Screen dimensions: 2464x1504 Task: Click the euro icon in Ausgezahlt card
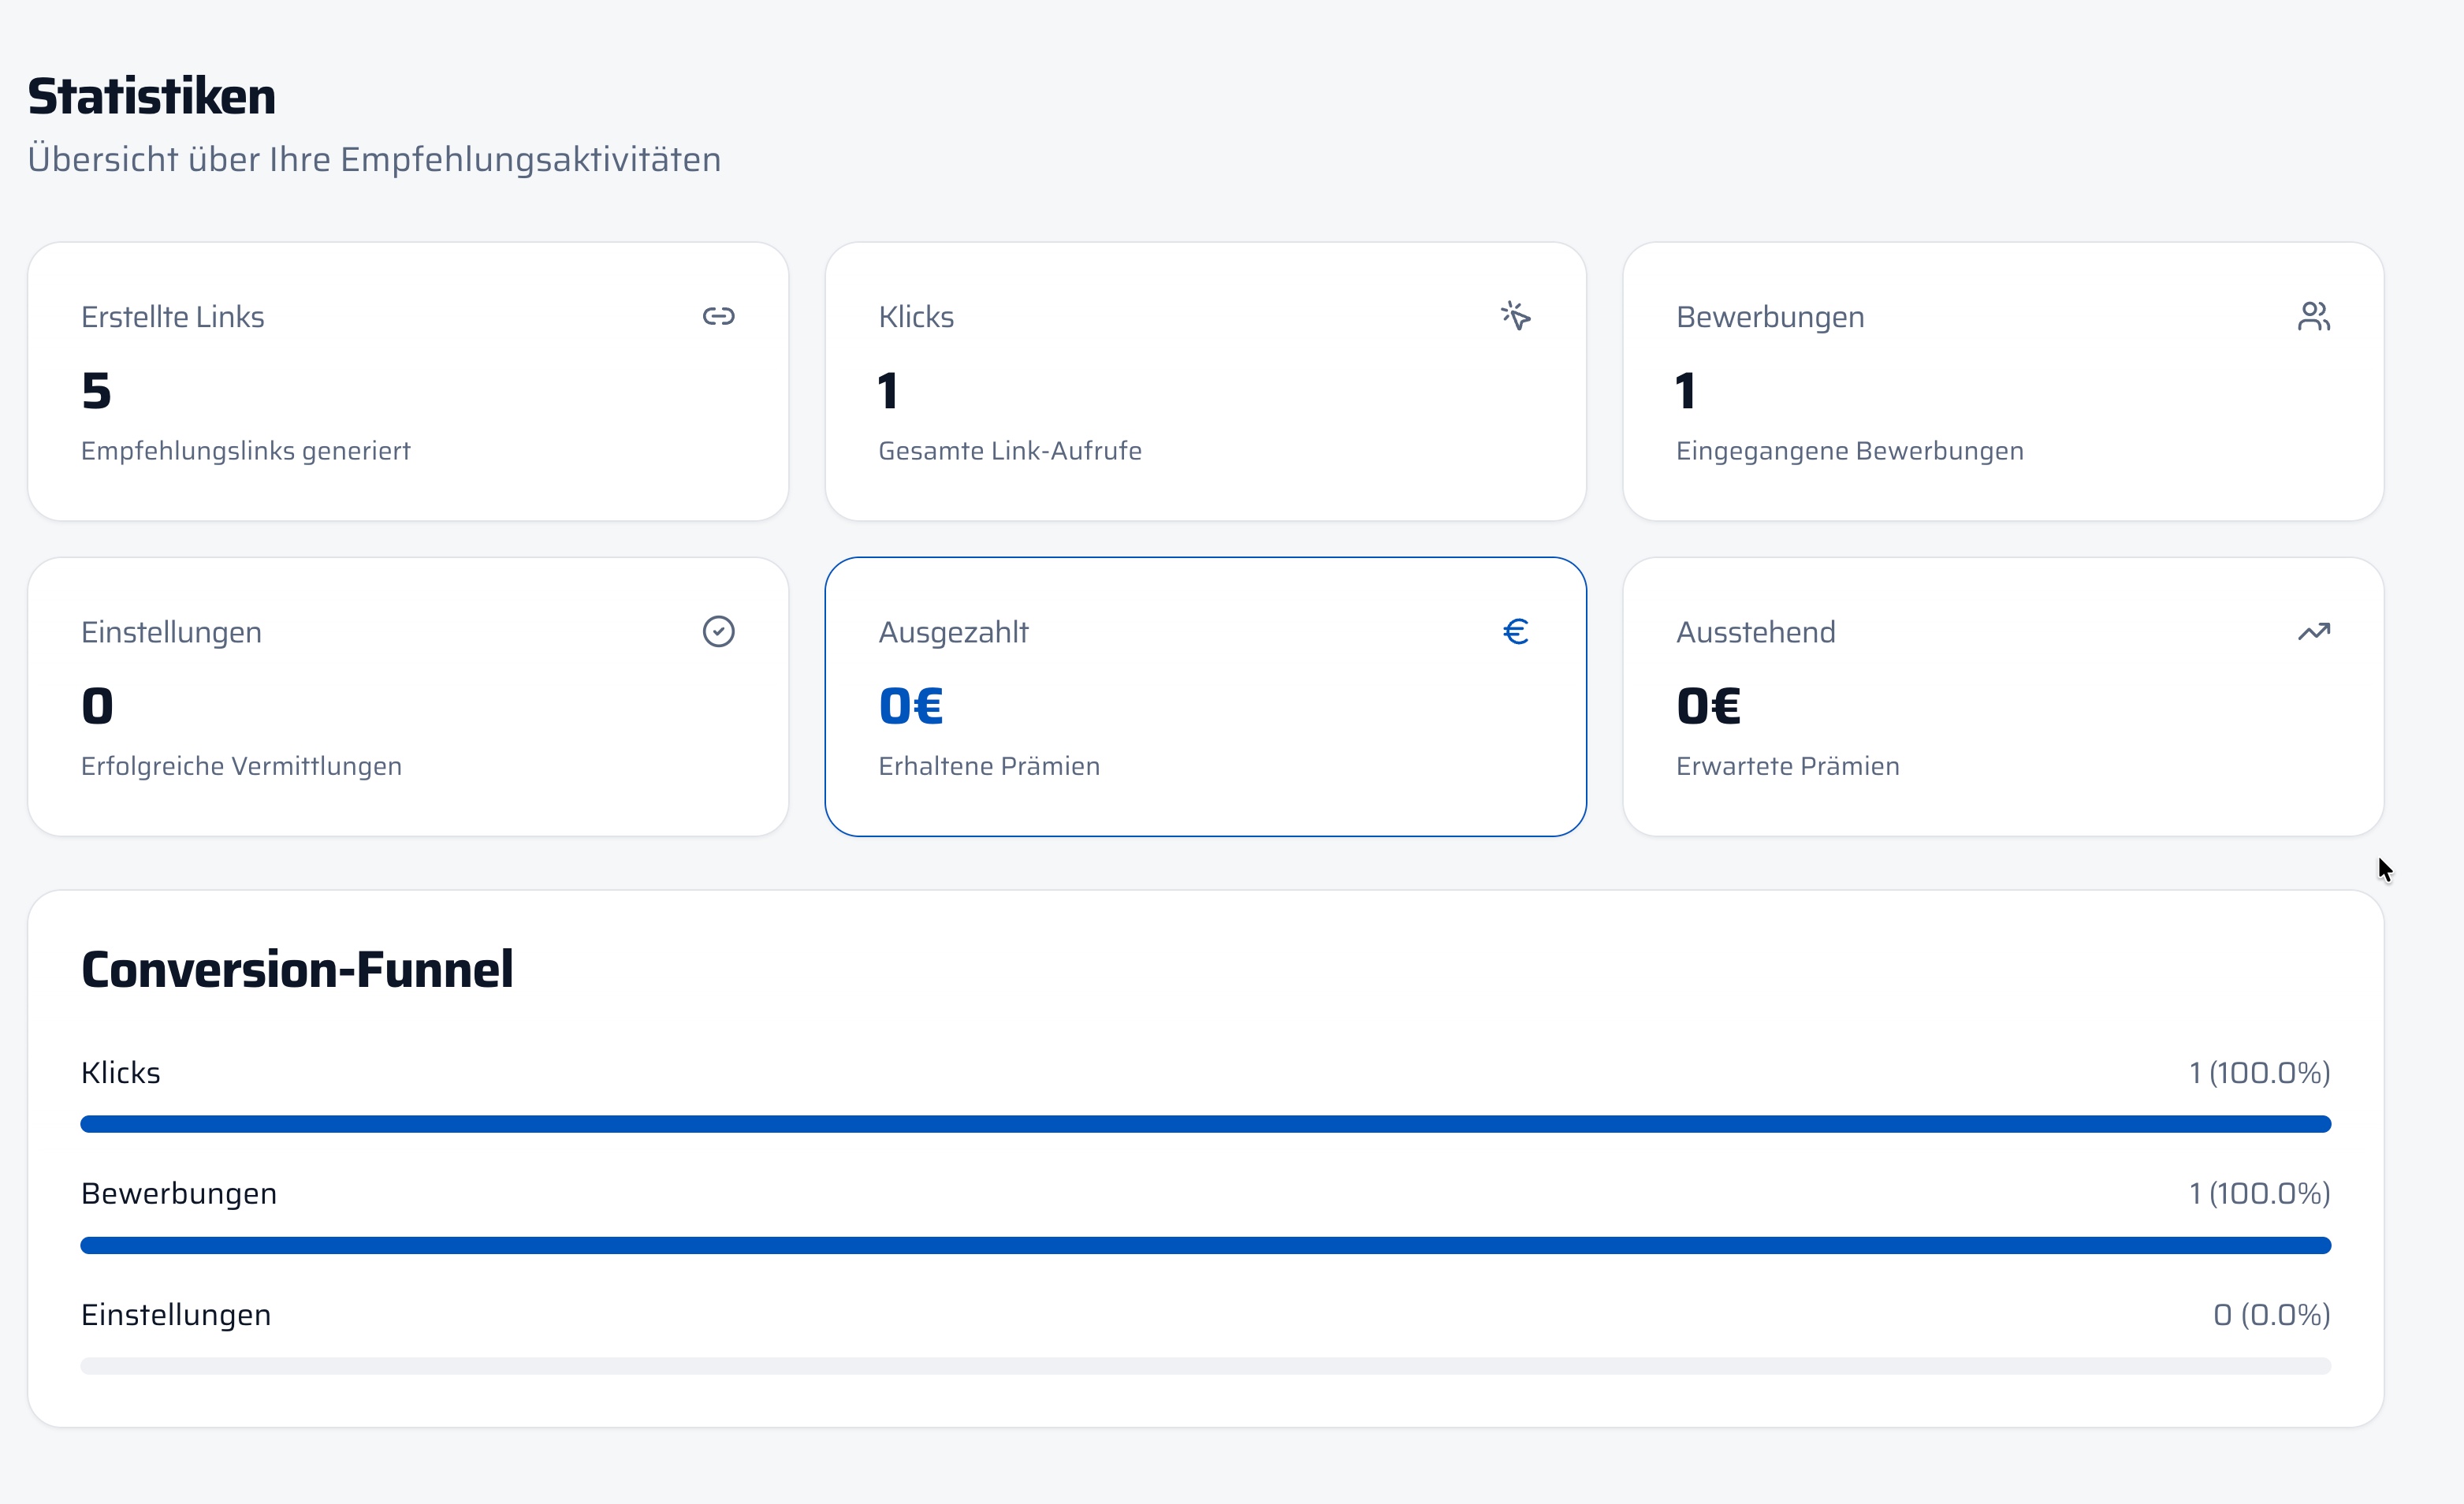(x=1515, y=631)
